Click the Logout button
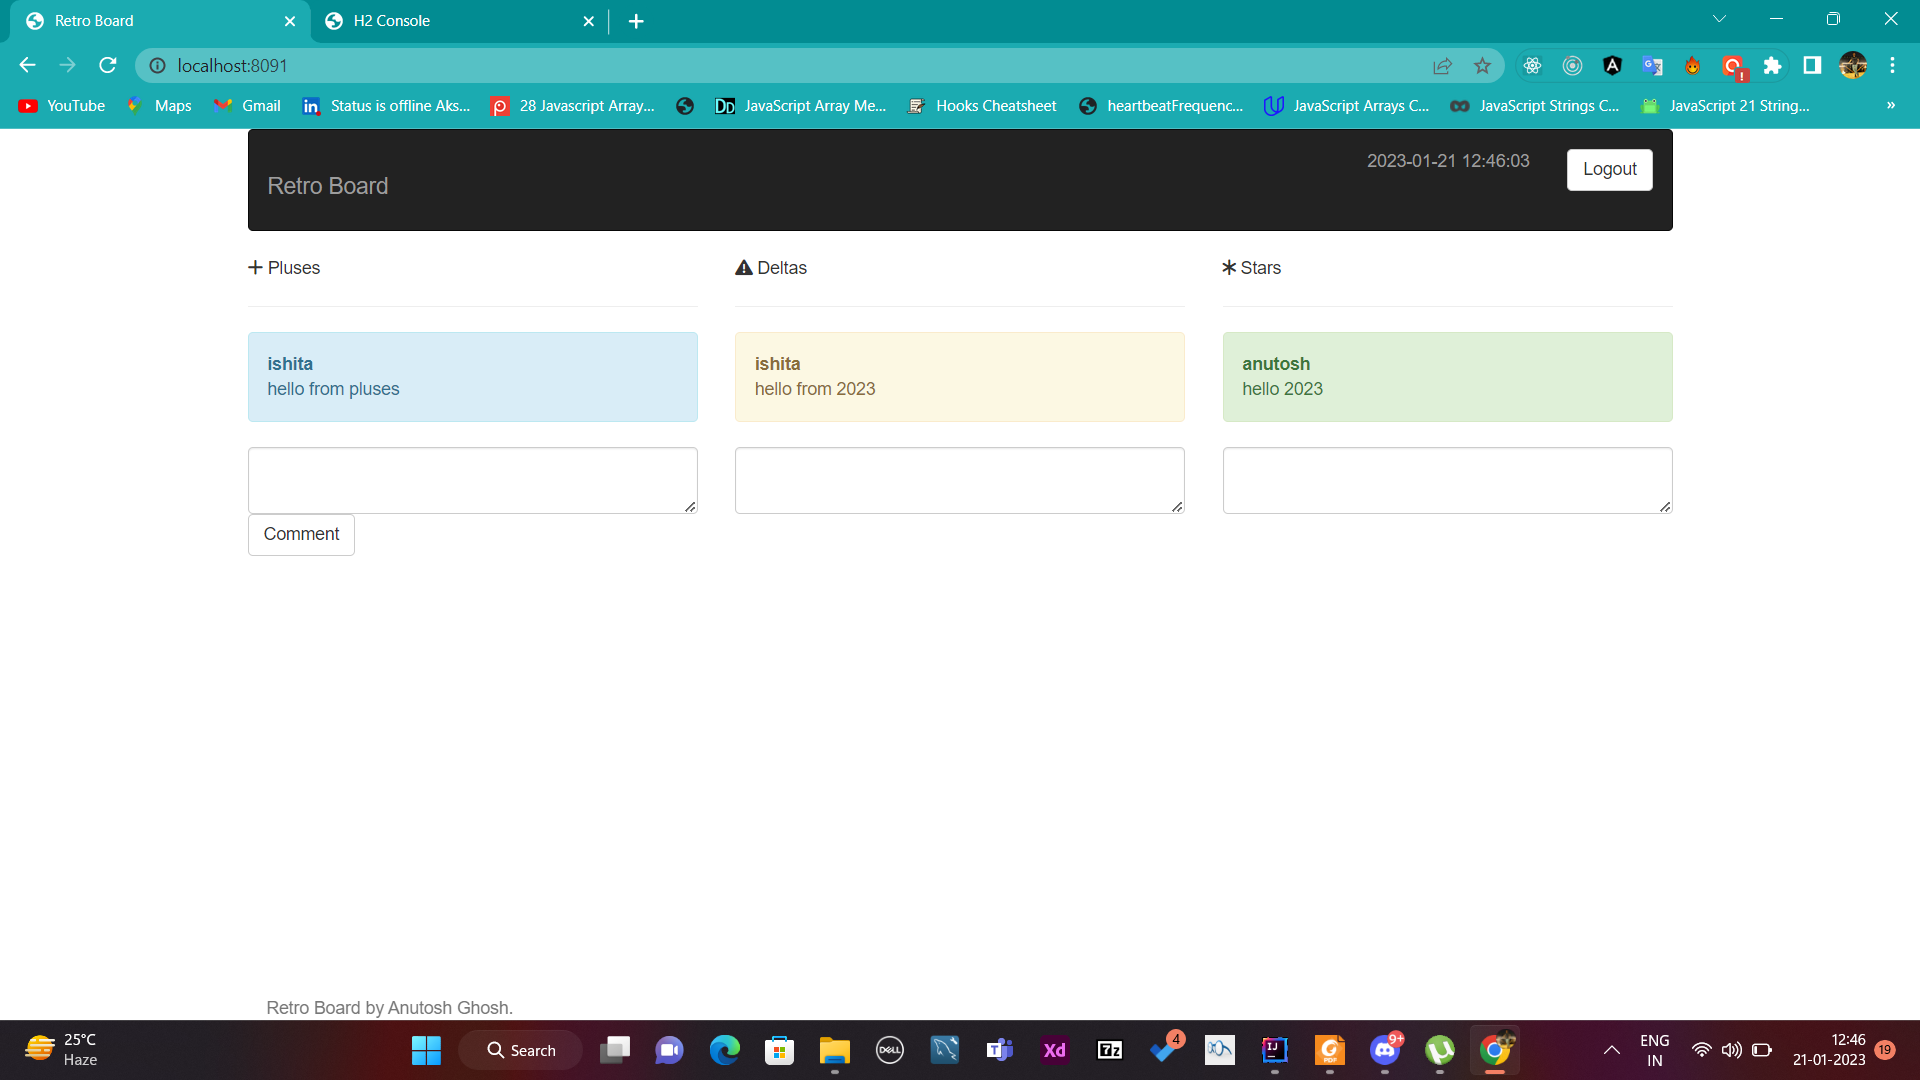This screenshot has height=1080, width=1920. pyautogui.click(x=1609, y=169)
